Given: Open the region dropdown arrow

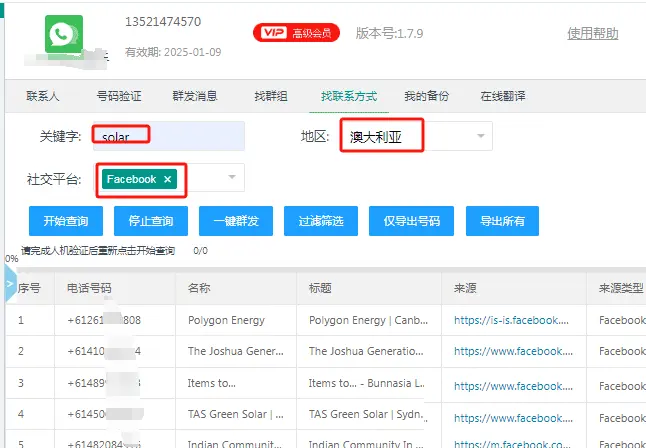Looking at the screenshot, I should pyautogui.click(x=481, y=135).
